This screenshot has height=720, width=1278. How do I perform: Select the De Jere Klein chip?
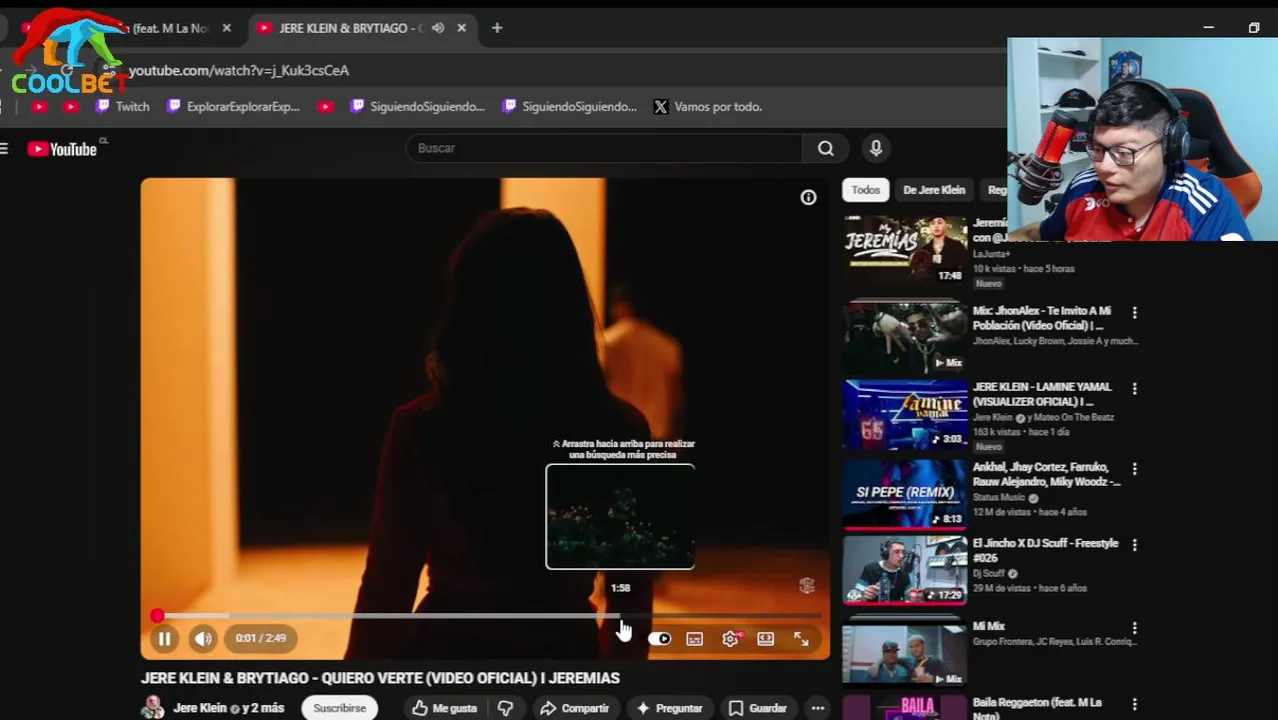click(934, 190)
